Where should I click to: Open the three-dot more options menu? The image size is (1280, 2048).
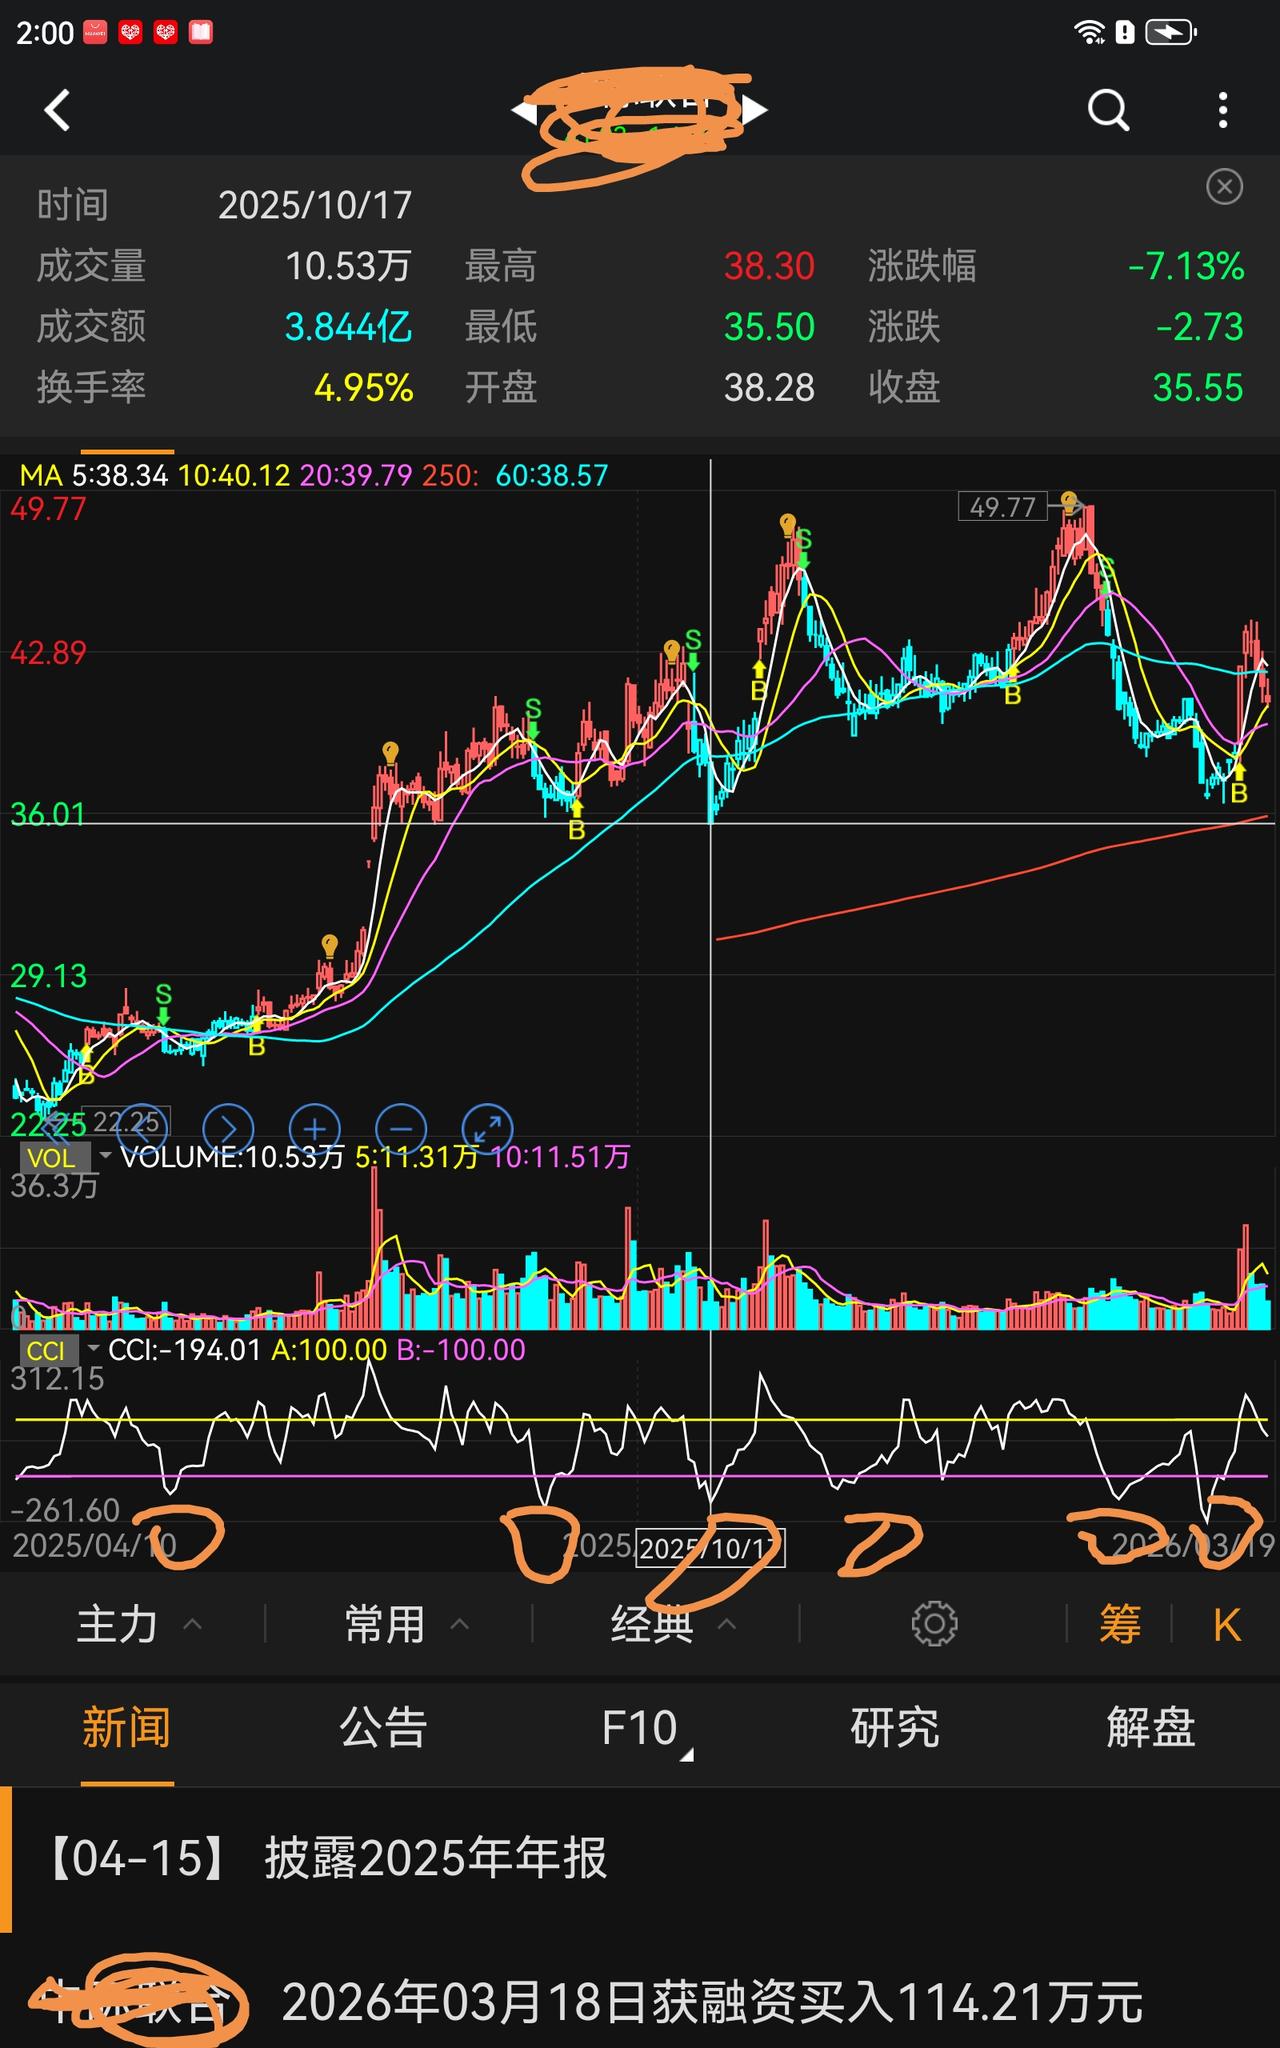click(x=1222, y=110)
